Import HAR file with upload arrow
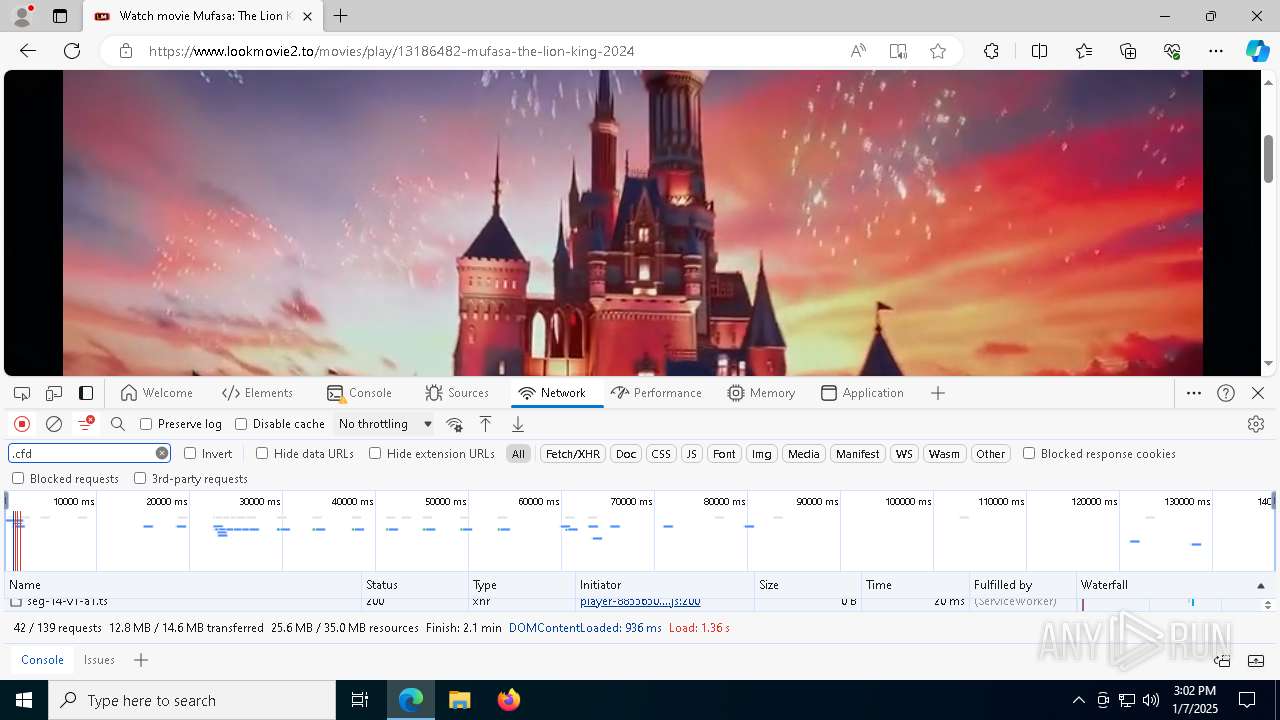The height and width of the screenshot is (720, 1280). click(x=485, y=424)
